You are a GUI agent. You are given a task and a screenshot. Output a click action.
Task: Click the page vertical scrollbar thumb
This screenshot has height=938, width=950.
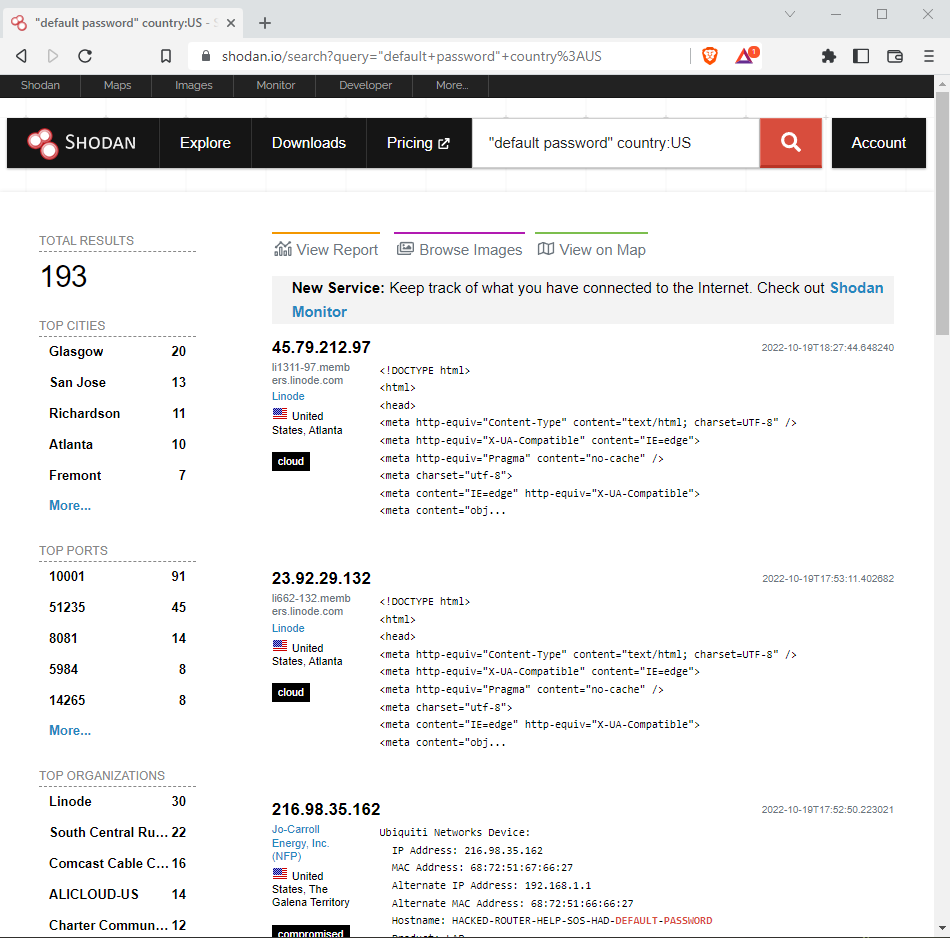coord(942,213)
